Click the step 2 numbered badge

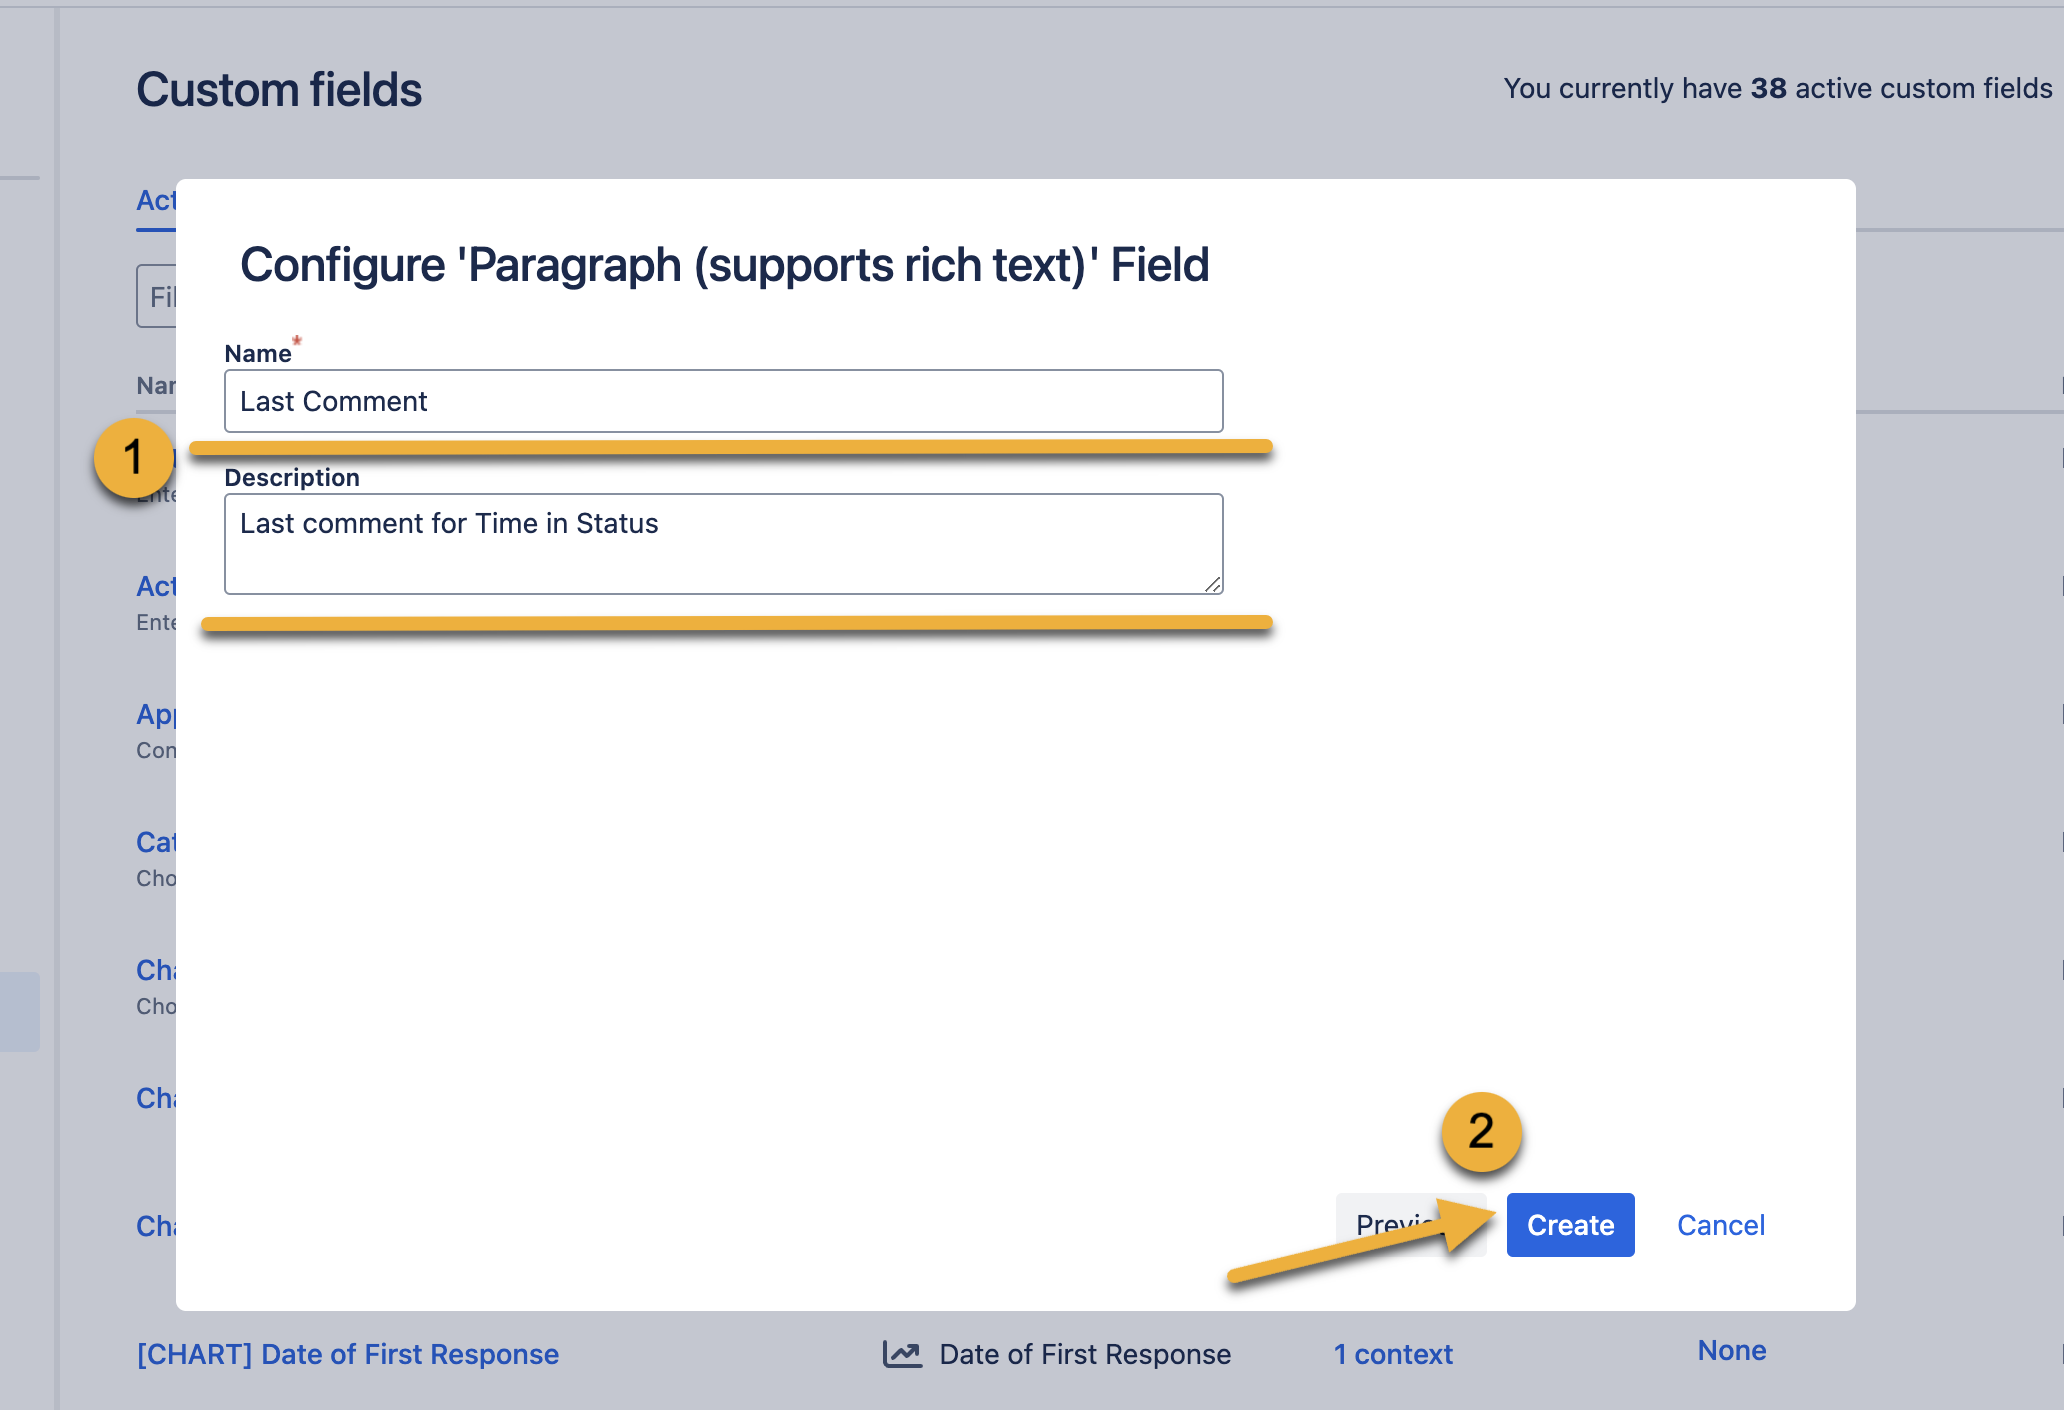(x=1480, y=1132)
